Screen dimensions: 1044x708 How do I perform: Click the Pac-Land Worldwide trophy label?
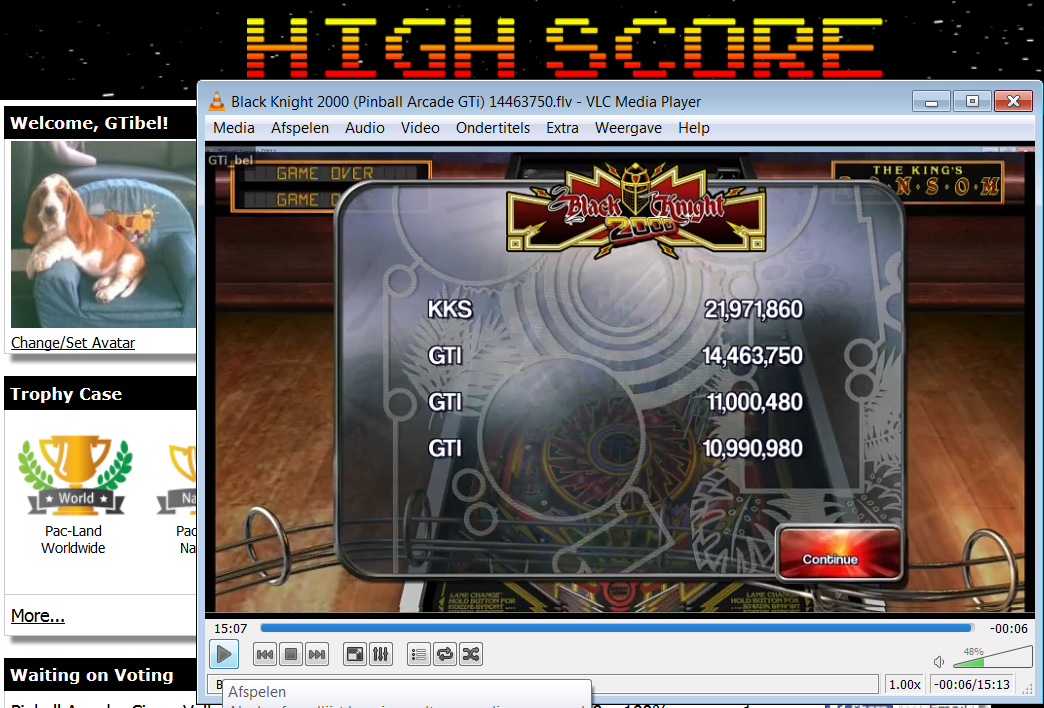(x=73, y=539)
